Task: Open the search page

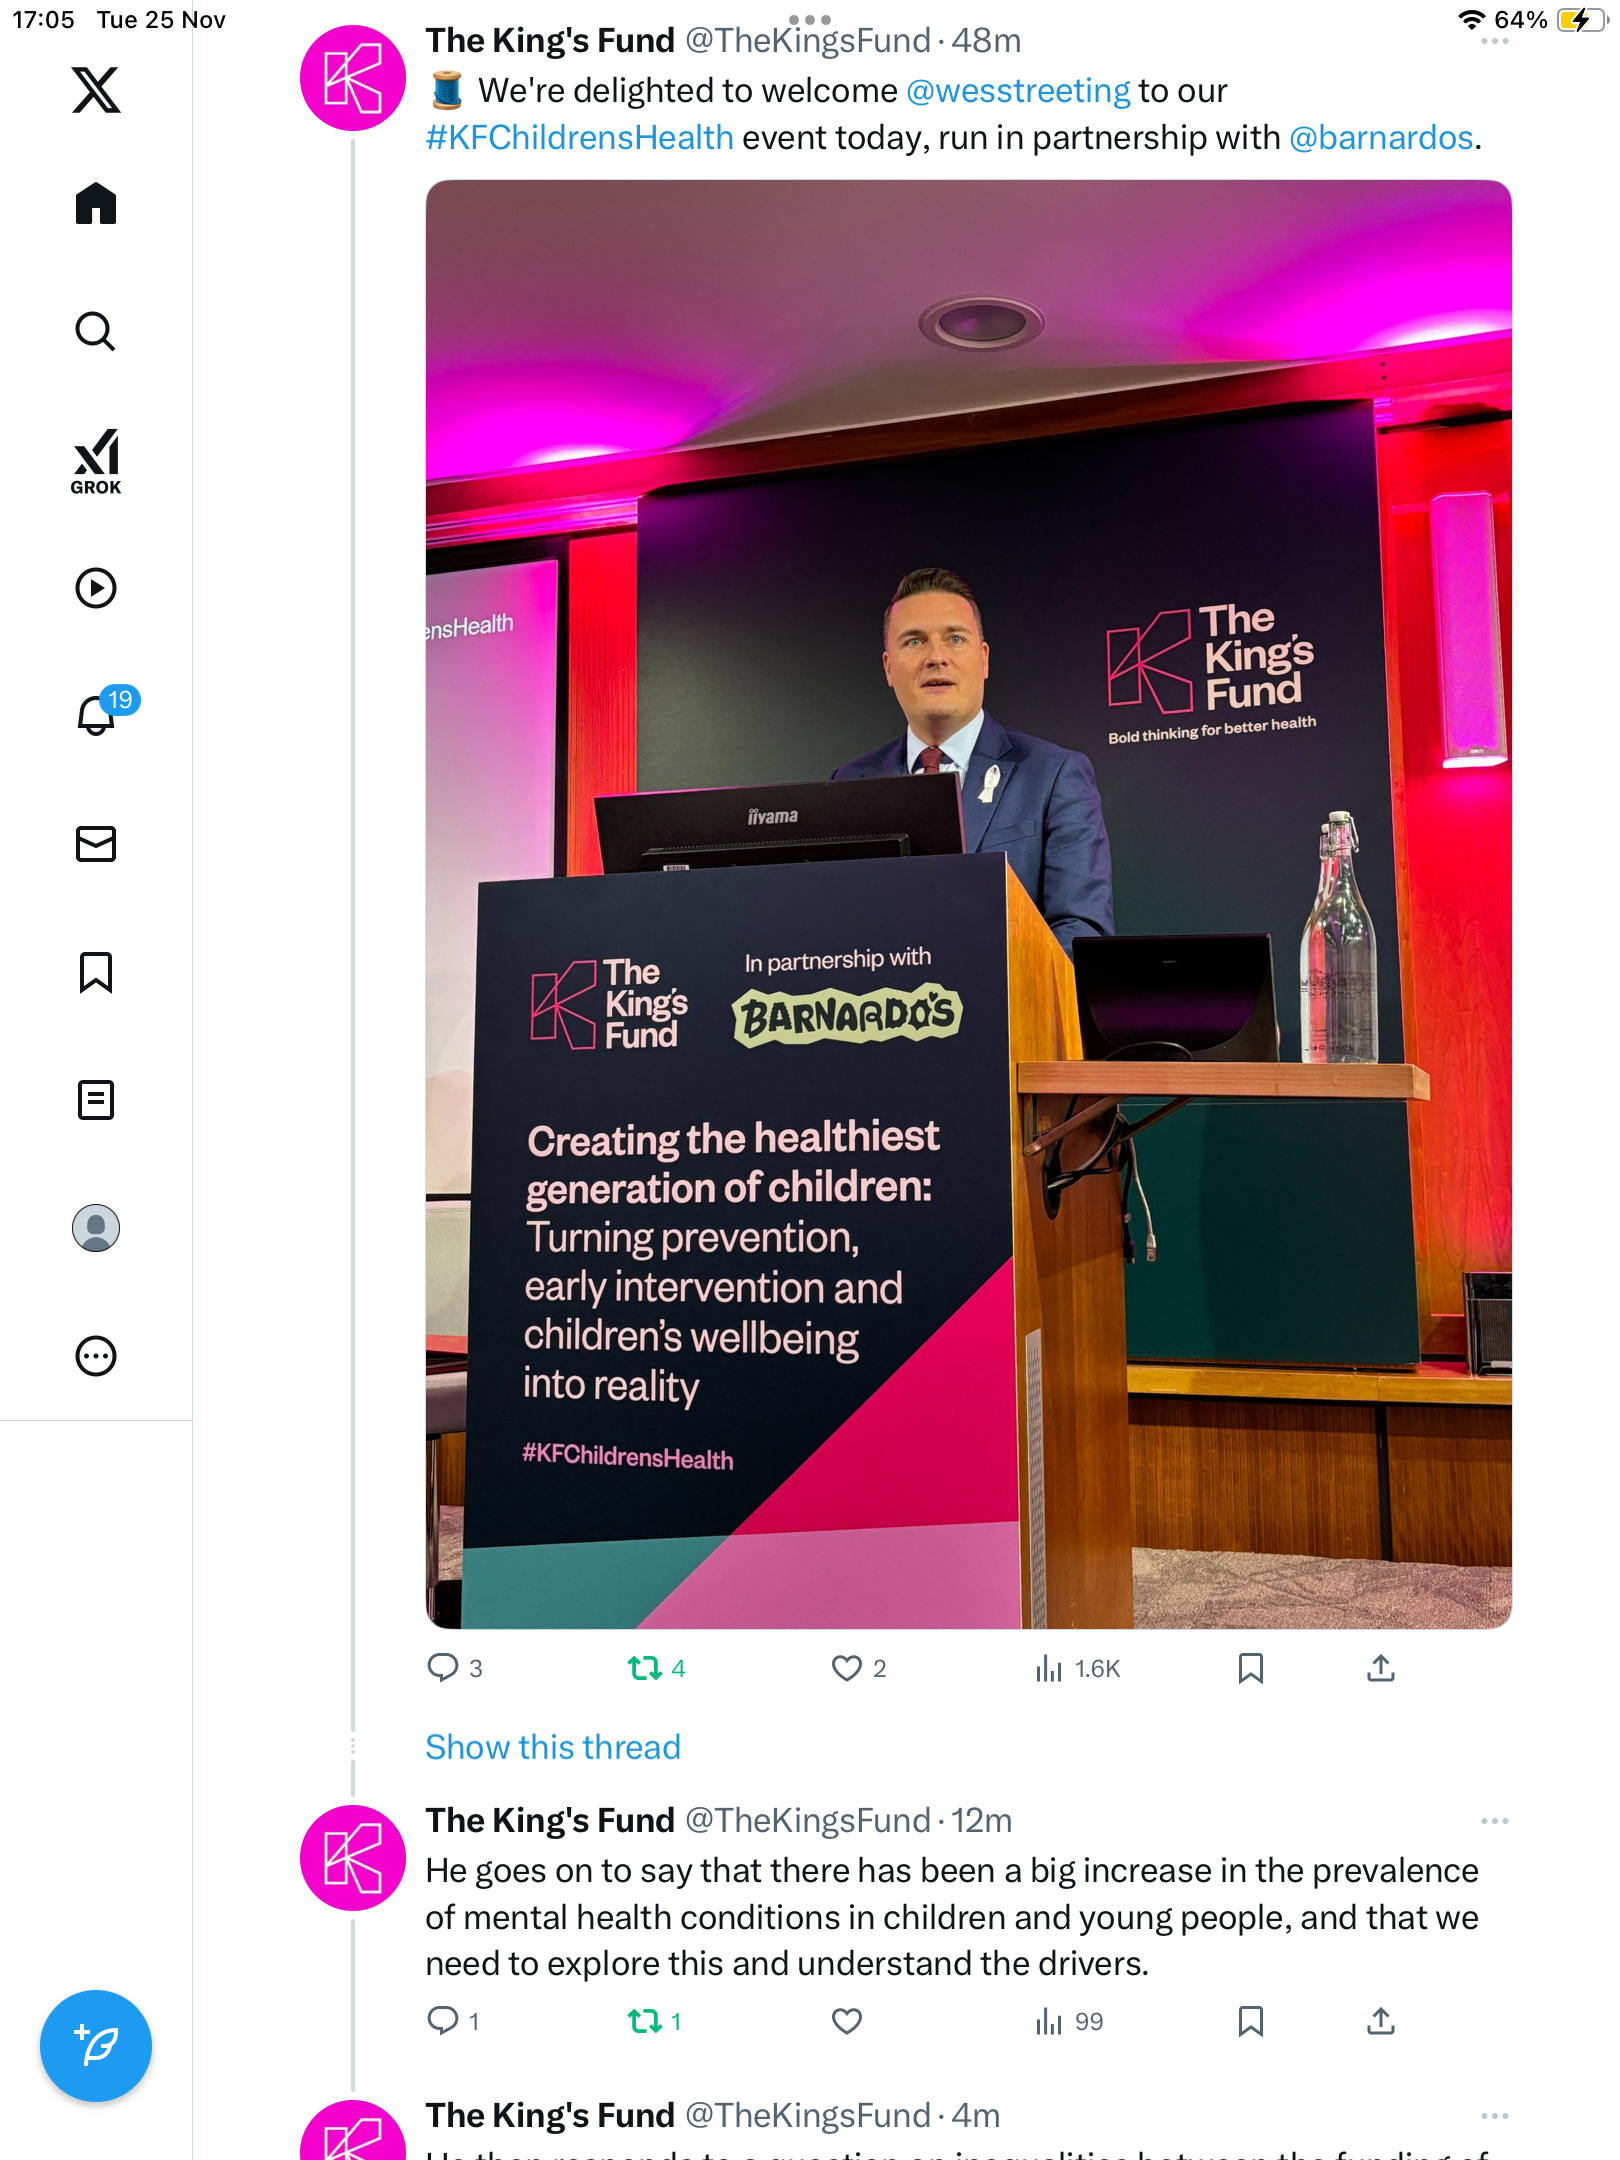Action: coord(96,332)
